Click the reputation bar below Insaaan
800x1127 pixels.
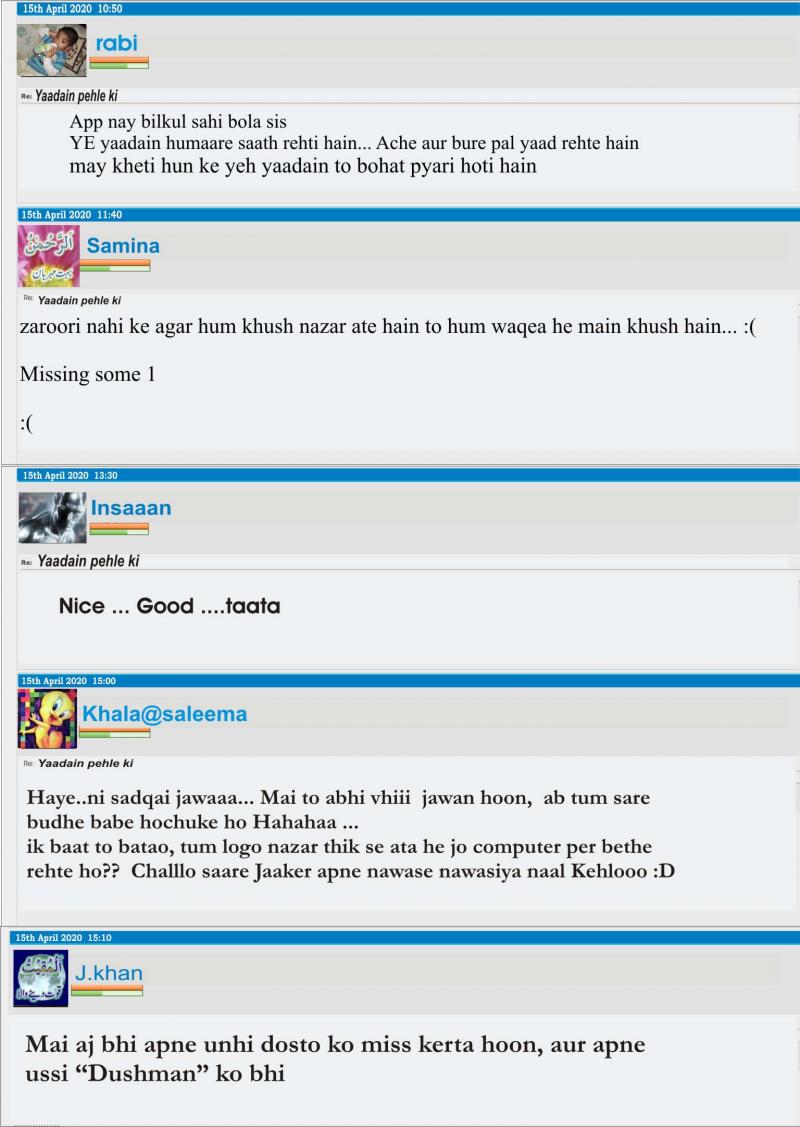tap(119, 529)
